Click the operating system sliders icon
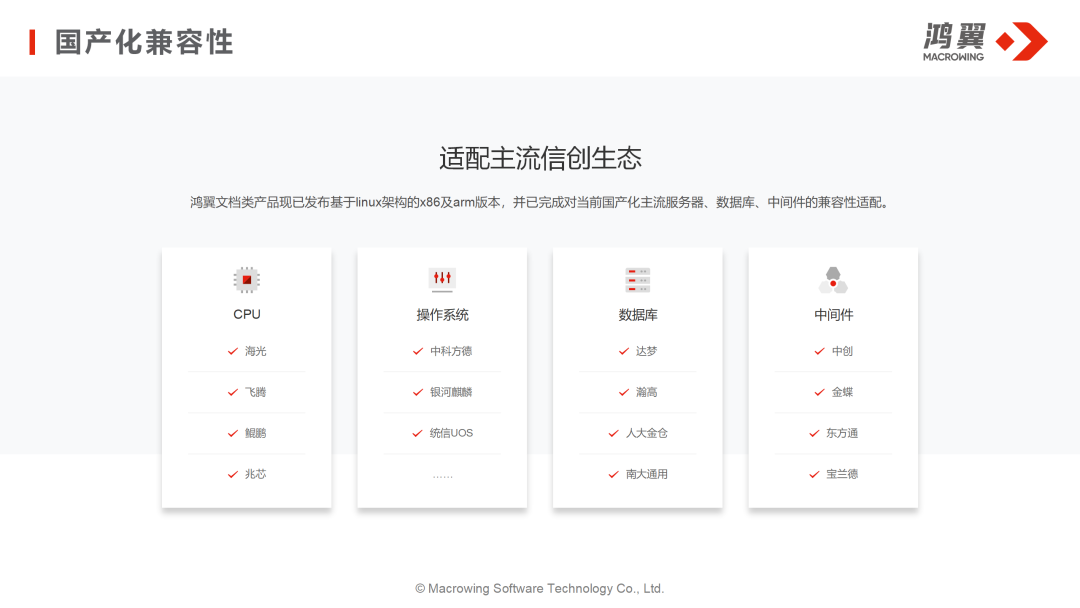The width and height of the screenshot is (1080, 608). (442, 280)
